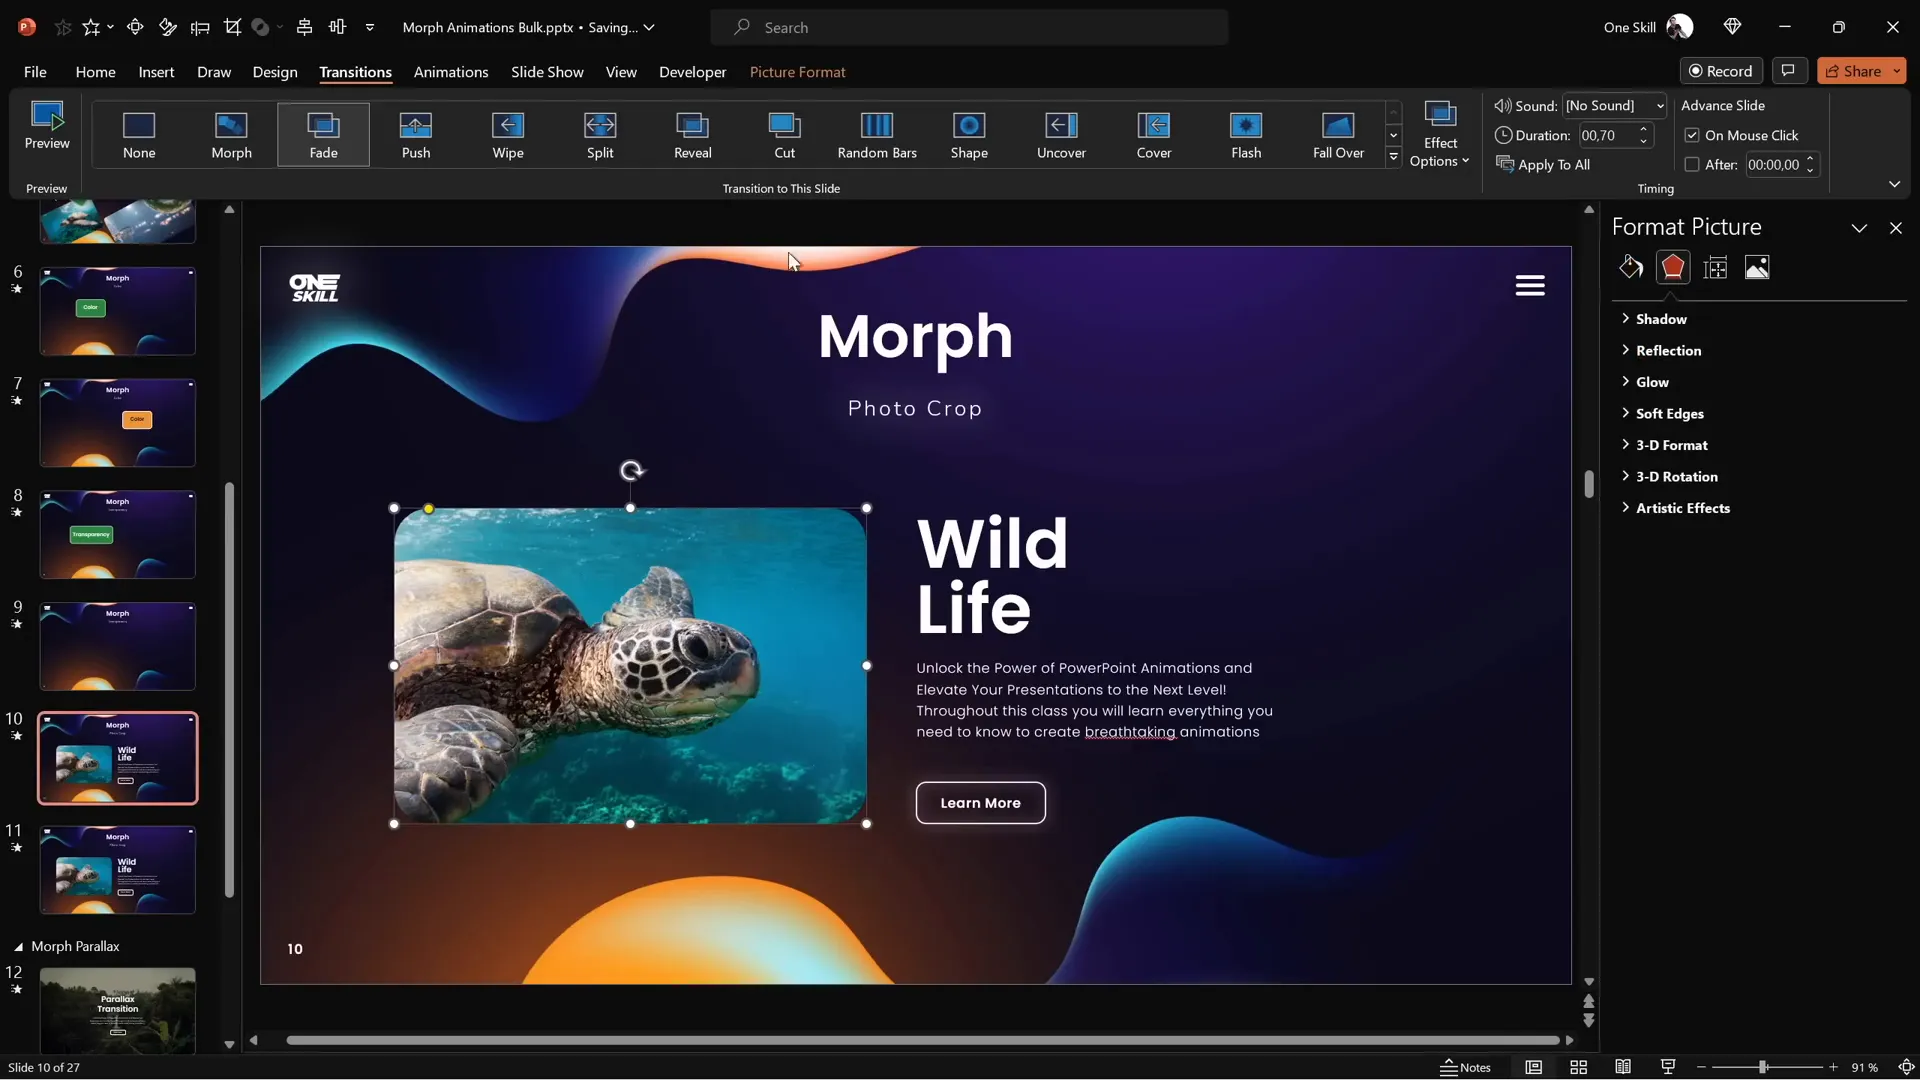
Task: Switch to Slide Sorter view
Action: click(x=1579, y=1067)
